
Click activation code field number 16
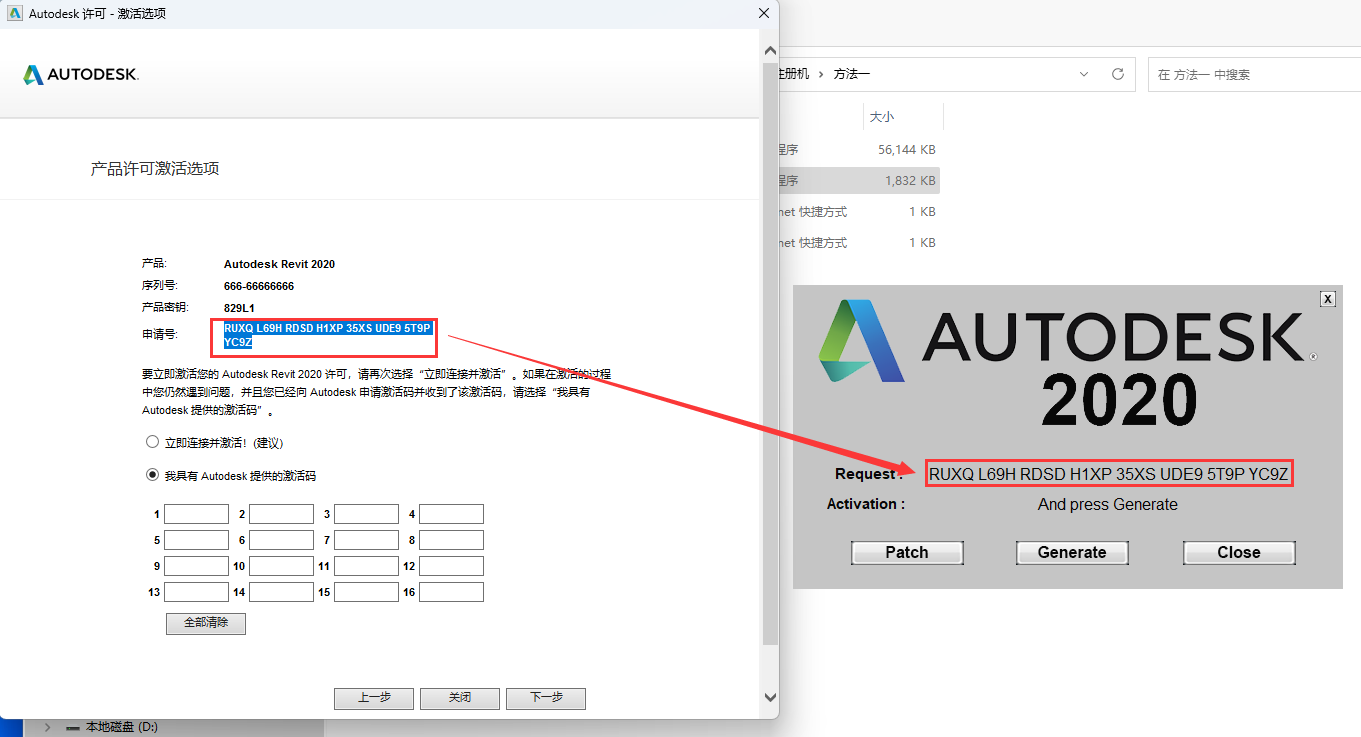tap(452, 592)
